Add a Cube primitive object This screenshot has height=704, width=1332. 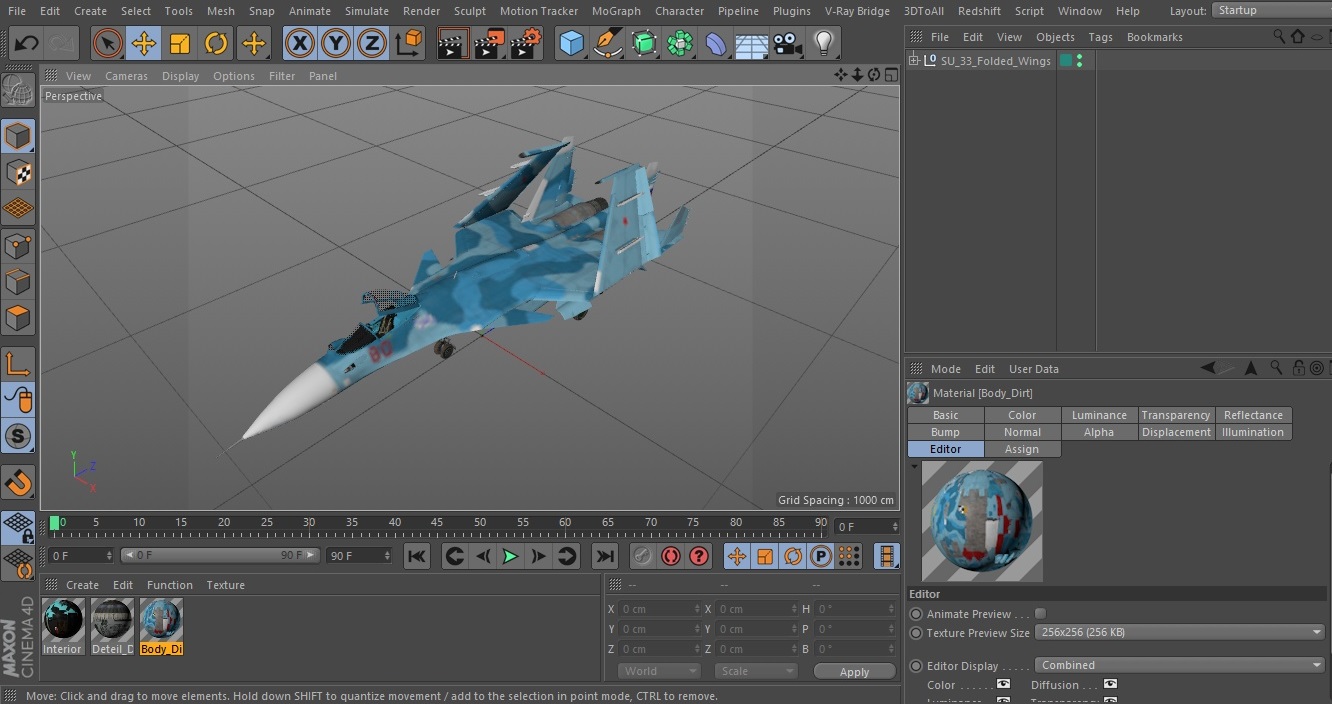point(571,43)
